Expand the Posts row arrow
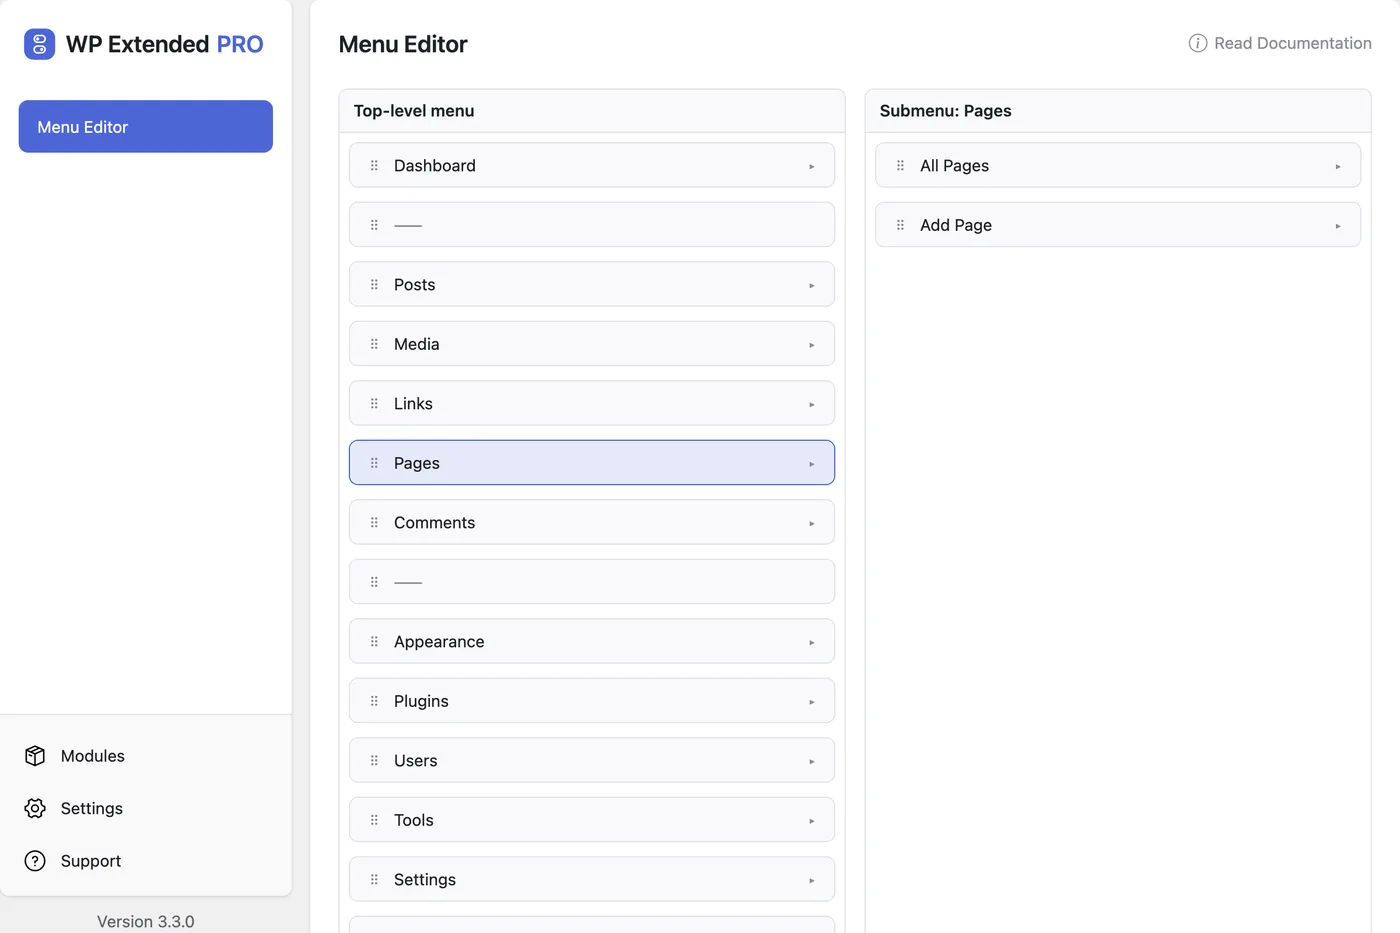The height and width of the screenshot is (933, 1400). click(812, 286)
